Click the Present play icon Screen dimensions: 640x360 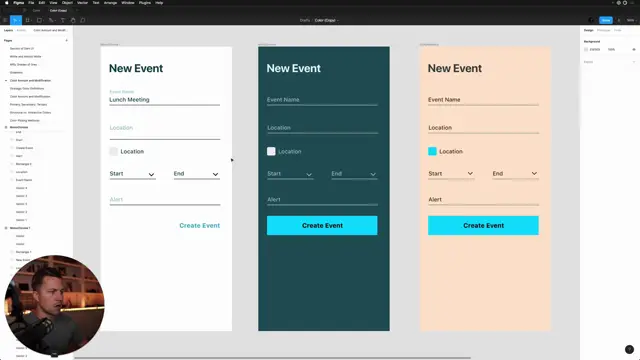(x=619, y=20)
